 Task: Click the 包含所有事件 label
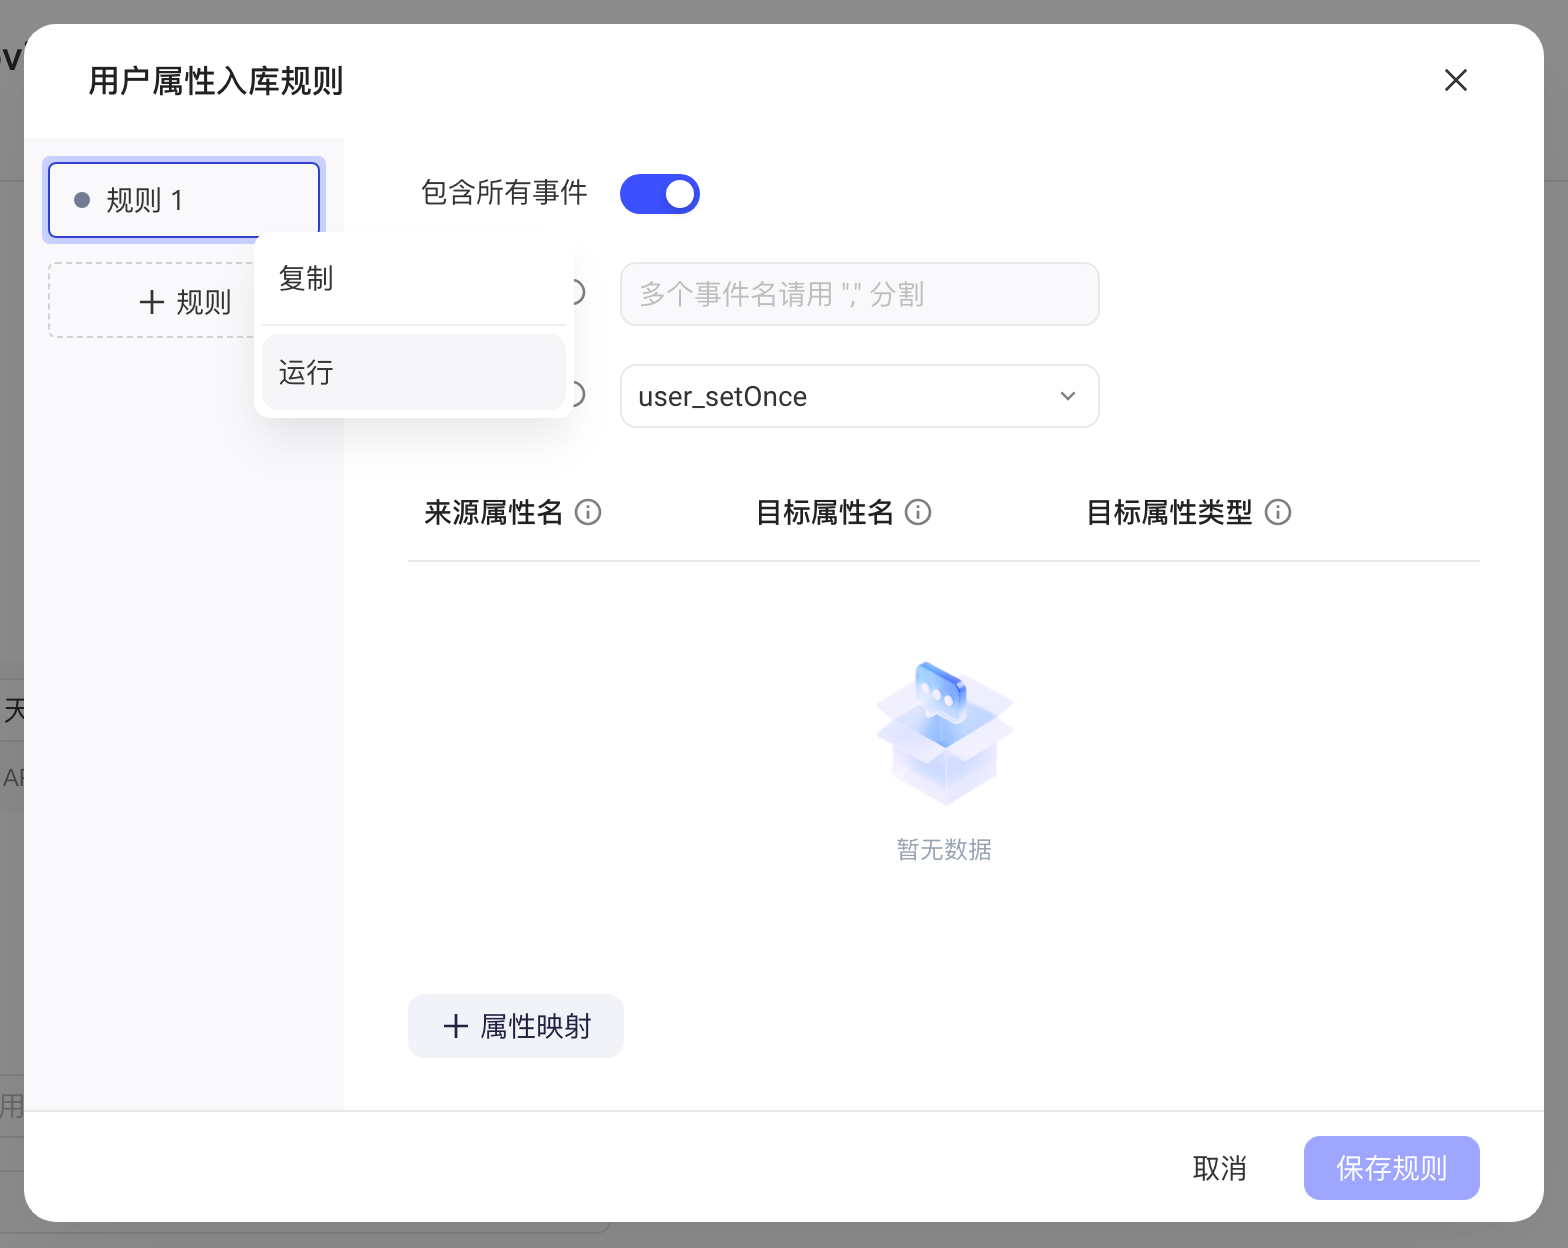(x=504, y=193)
